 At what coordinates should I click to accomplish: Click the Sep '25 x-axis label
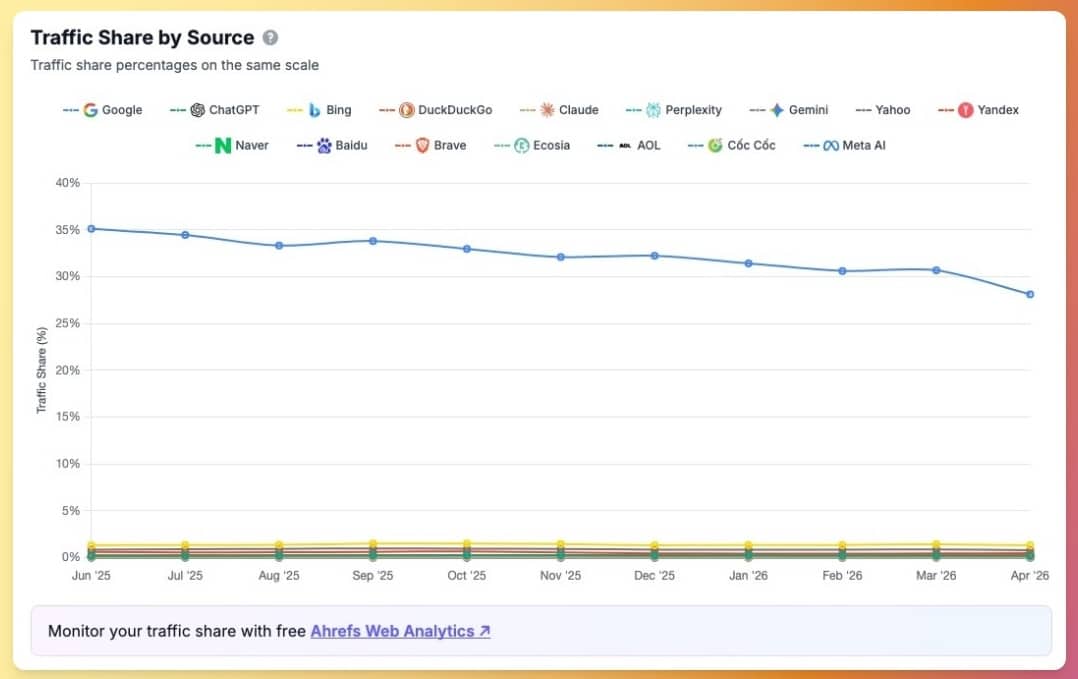373,575
